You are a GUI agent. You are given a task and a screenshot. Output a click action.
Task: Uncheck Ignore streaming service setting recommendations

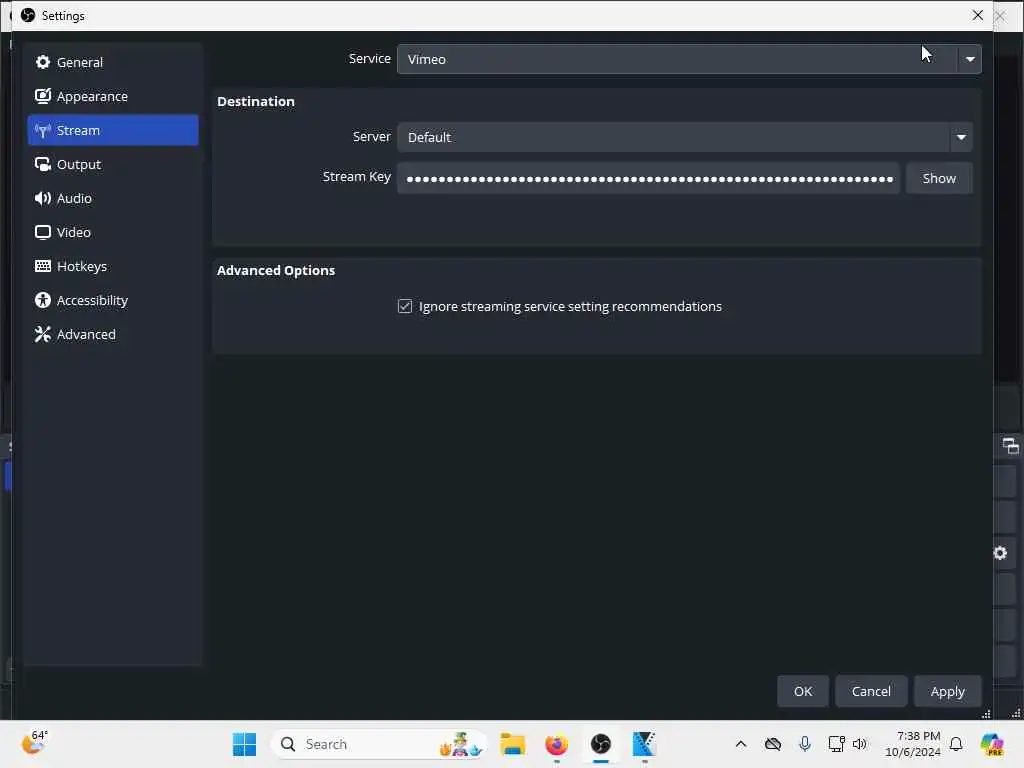tap(405, 306)
